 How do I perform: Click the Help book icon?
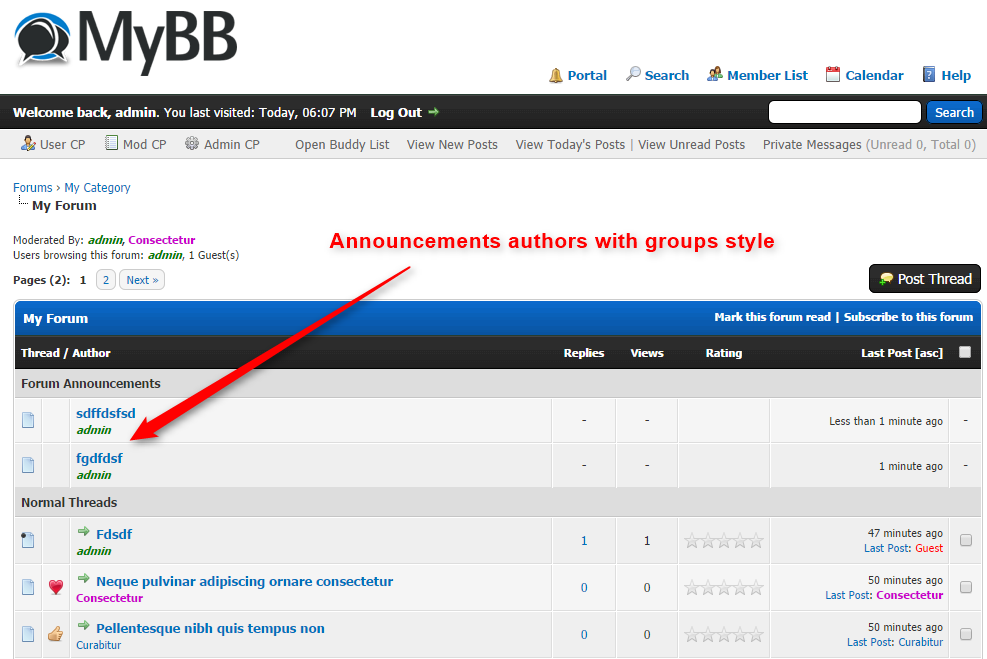point(929,75)
